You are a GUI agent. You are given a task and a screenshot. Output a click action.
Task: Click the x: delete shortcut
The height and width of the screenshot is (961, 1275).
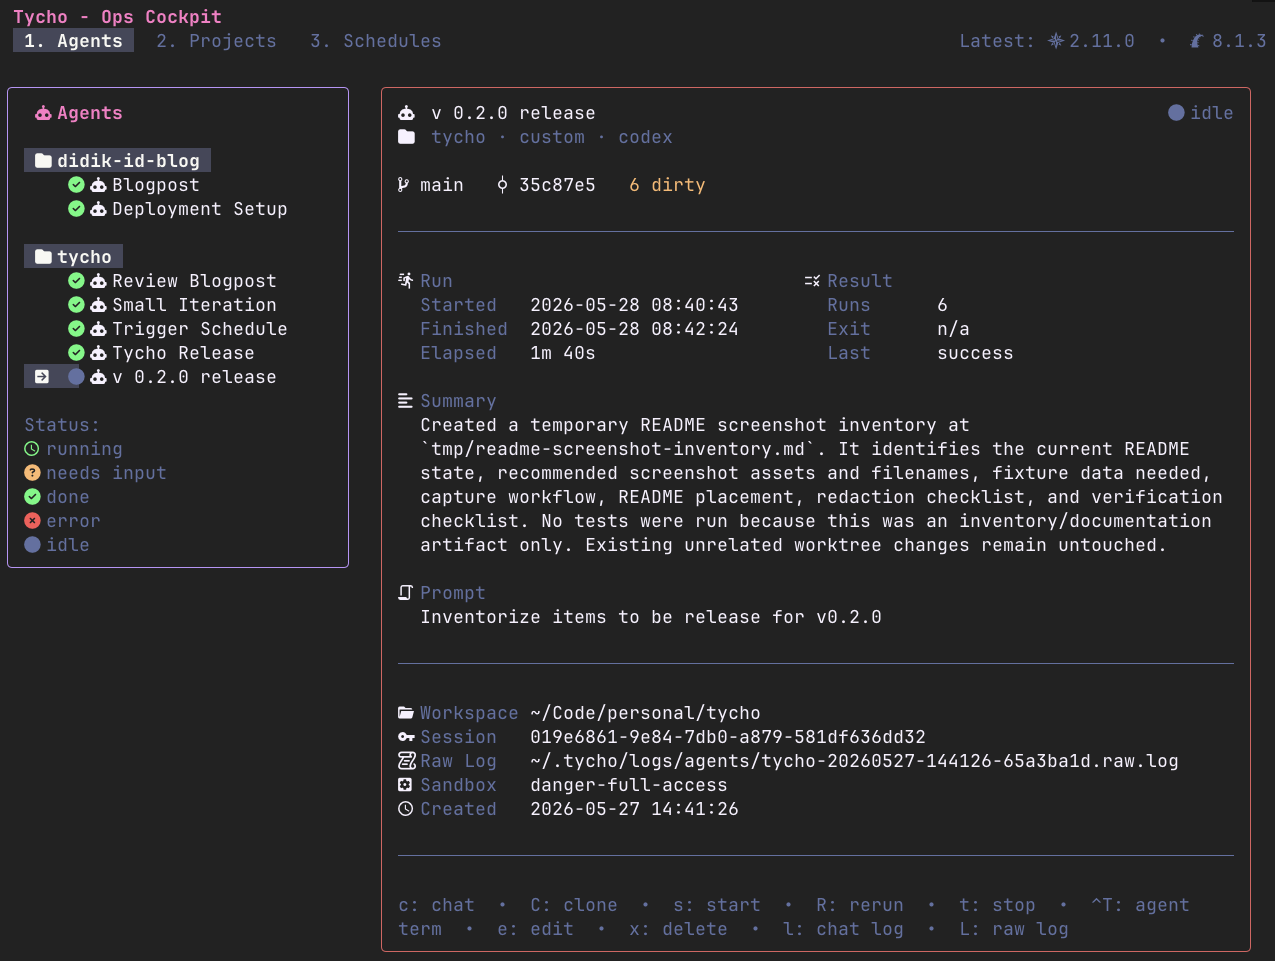pyautogui.click(x=678, y=929)
